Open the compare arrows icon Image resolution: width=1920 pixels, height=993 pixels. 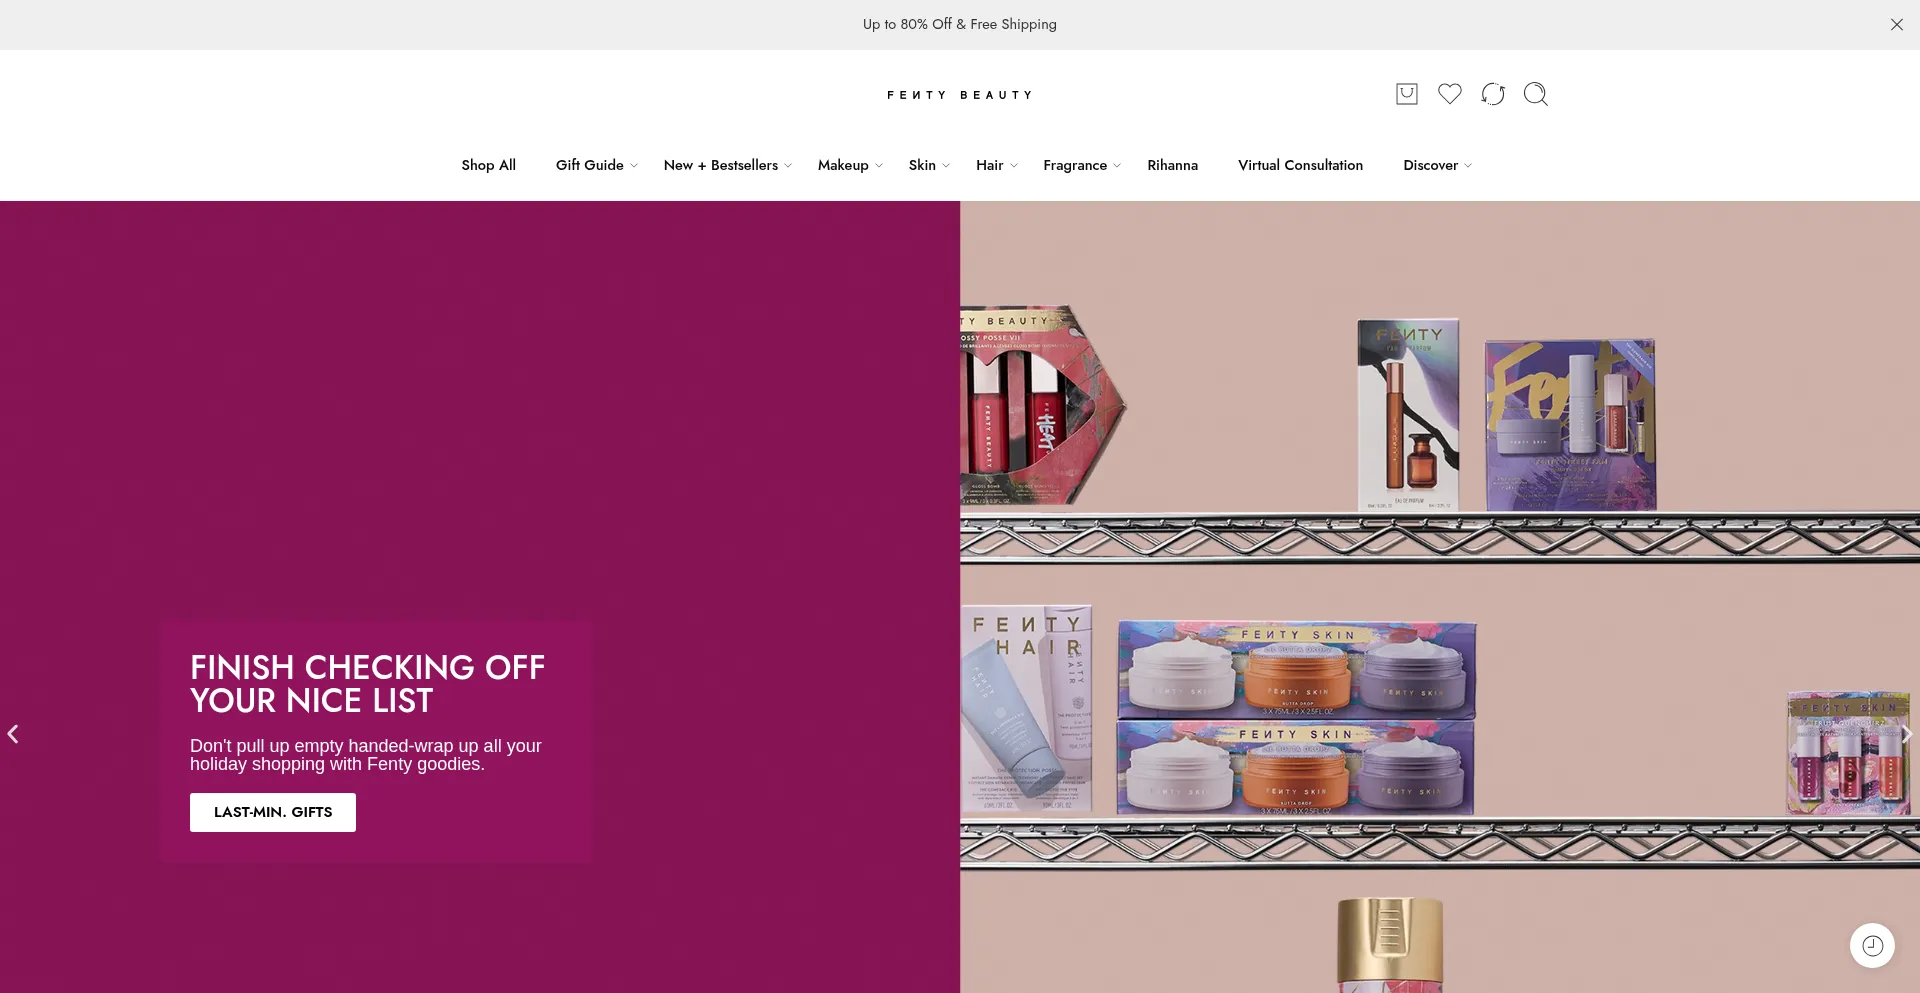pos(1492,94)
